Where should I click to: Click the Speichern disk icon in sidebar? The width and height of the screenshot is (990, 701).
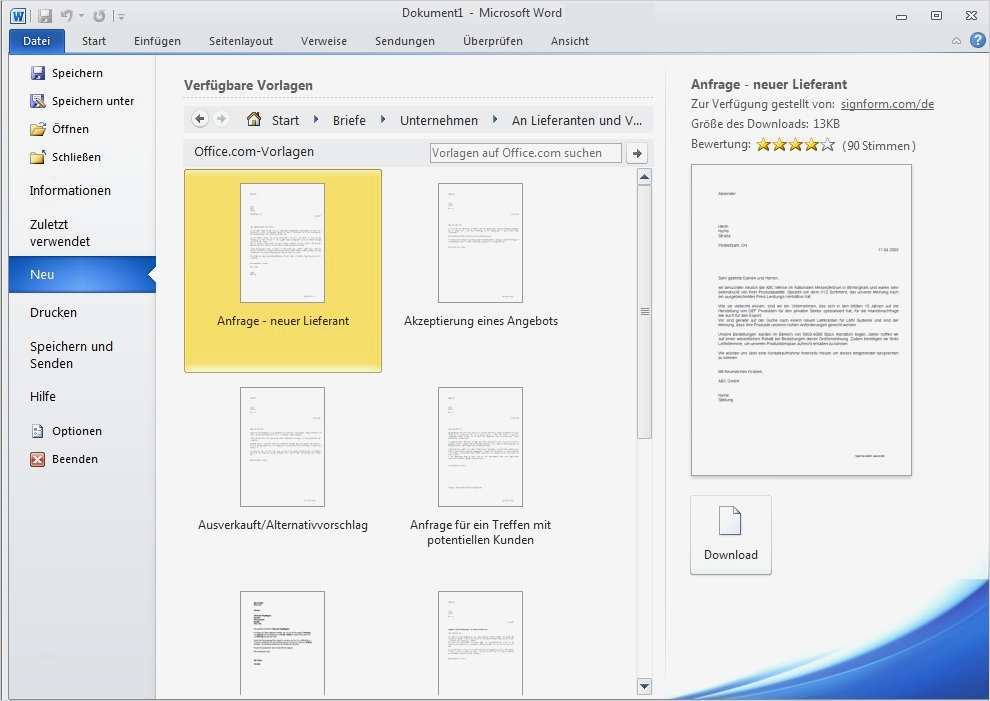coord(36,72)
